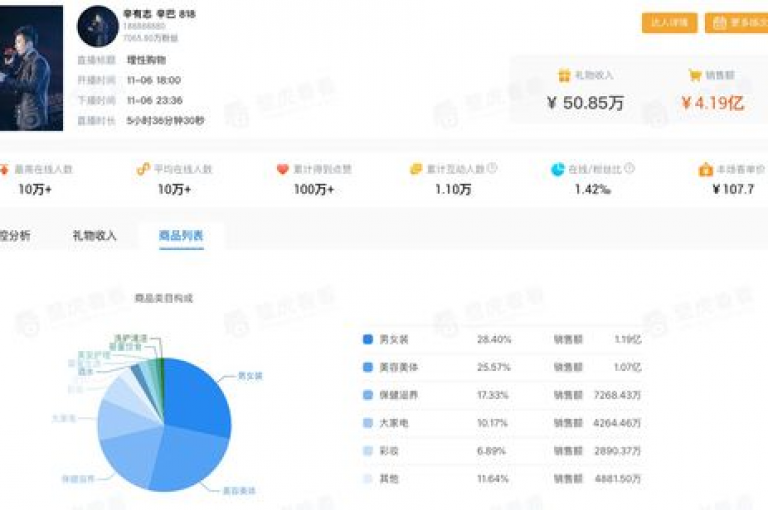Click the 10.17% percentage value
Image resolution: width=768 pixels, height=510 pixels.
pyautogui.click(x=492, y=423)
